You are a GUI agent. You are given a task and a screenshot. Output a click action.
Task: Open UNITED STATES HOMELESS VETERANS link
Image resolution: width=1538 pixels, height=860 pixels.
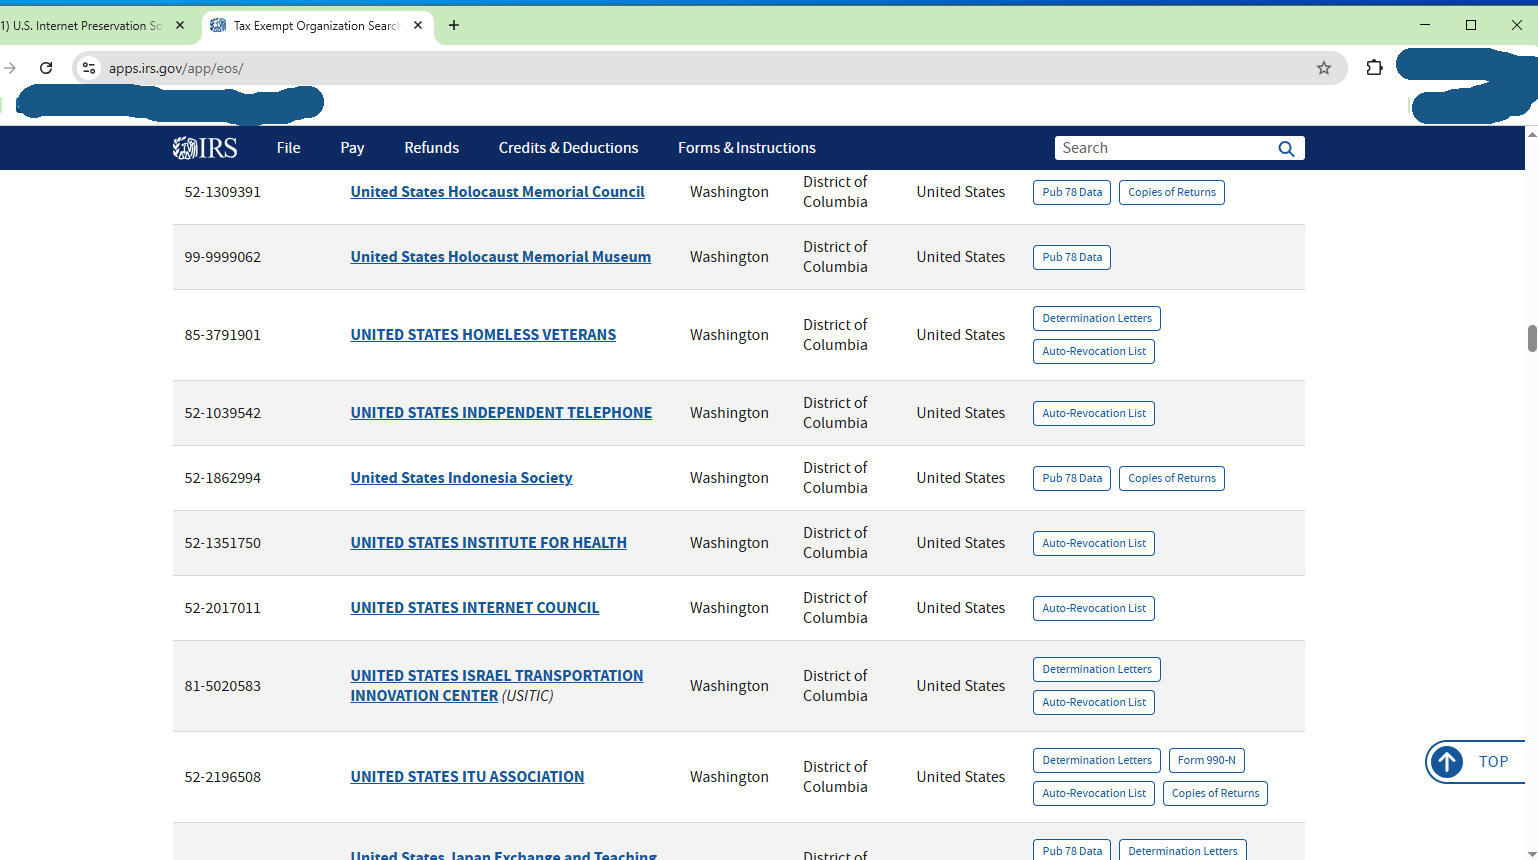tap(483, 335)
